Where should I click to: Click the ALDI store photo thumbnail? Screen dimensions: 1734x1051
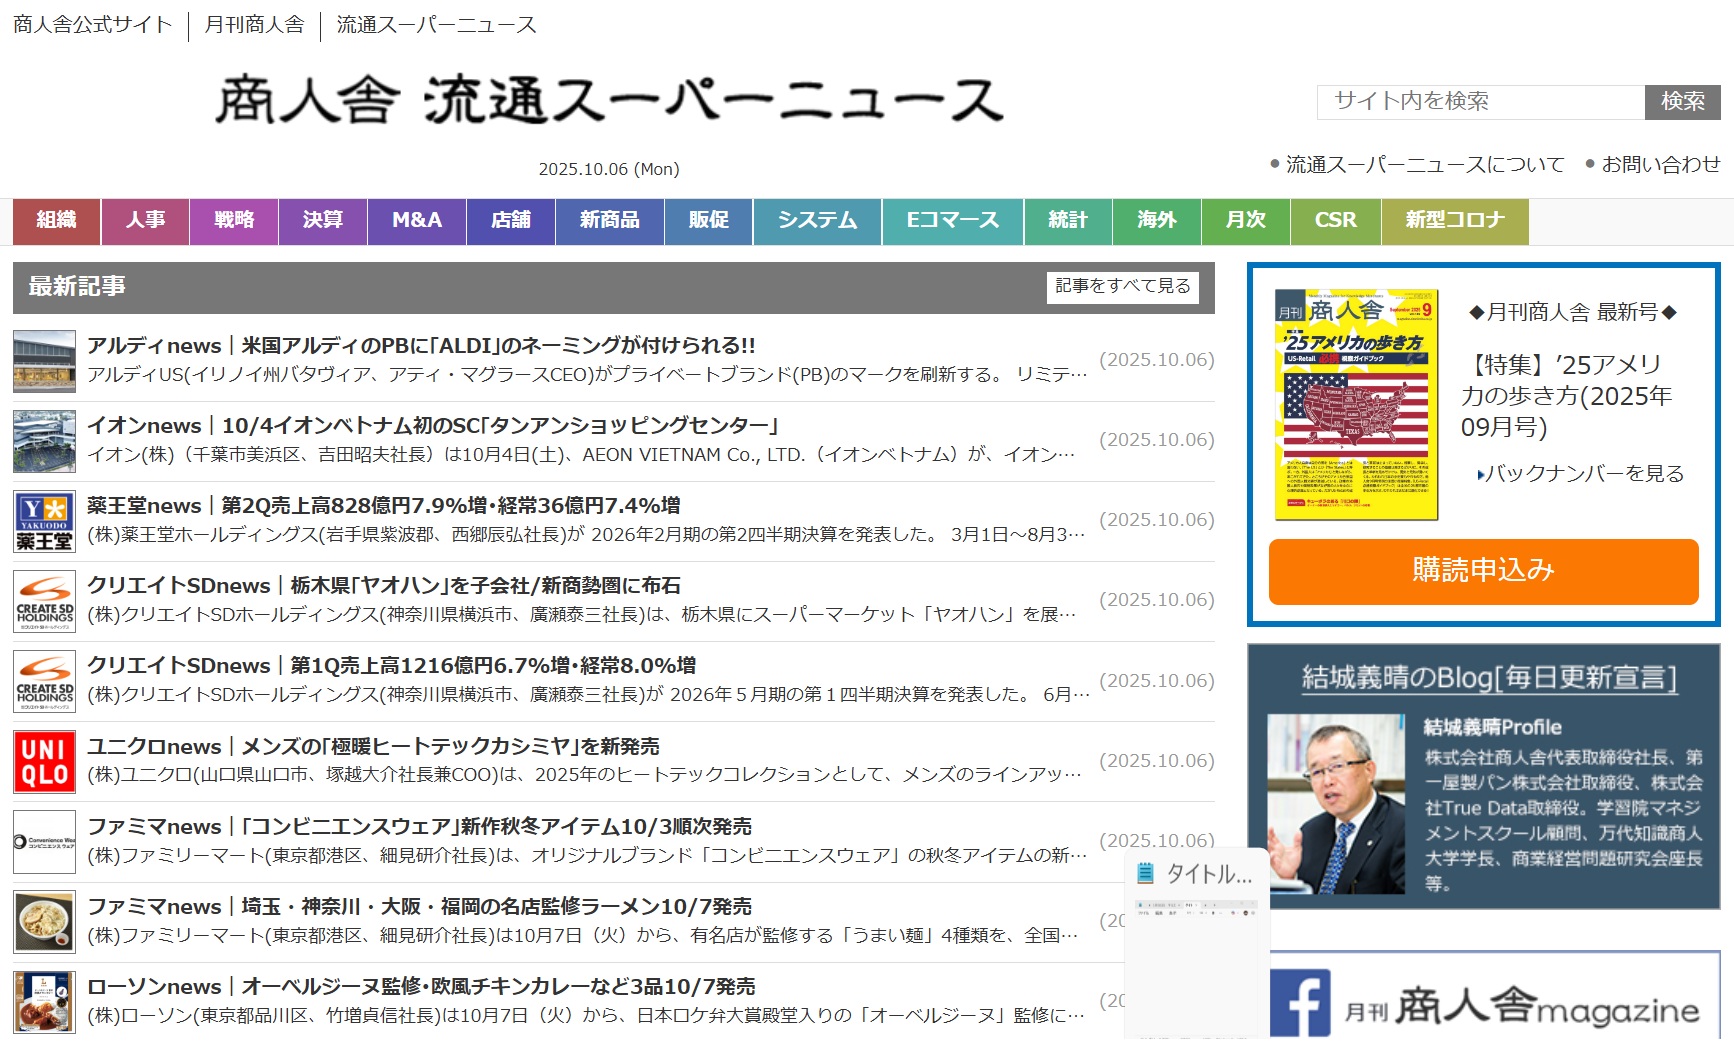[44, 361]
